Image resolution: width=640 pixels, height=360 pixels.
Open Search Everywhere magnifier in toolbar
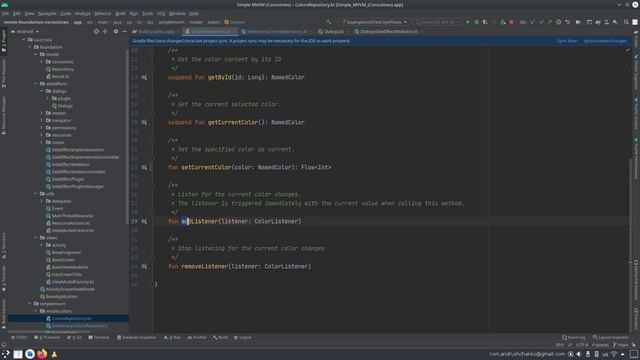626,22
